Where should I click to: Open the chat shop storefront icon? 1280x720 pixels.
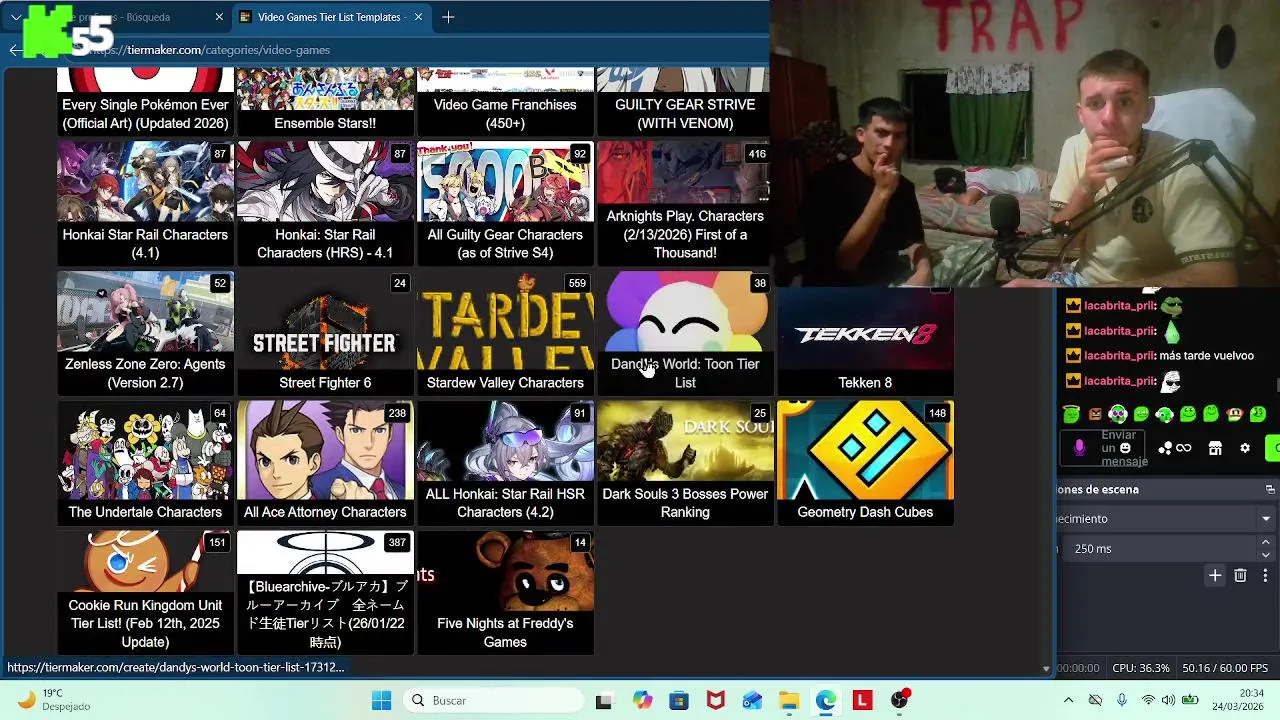click(x=1215, y=448)
